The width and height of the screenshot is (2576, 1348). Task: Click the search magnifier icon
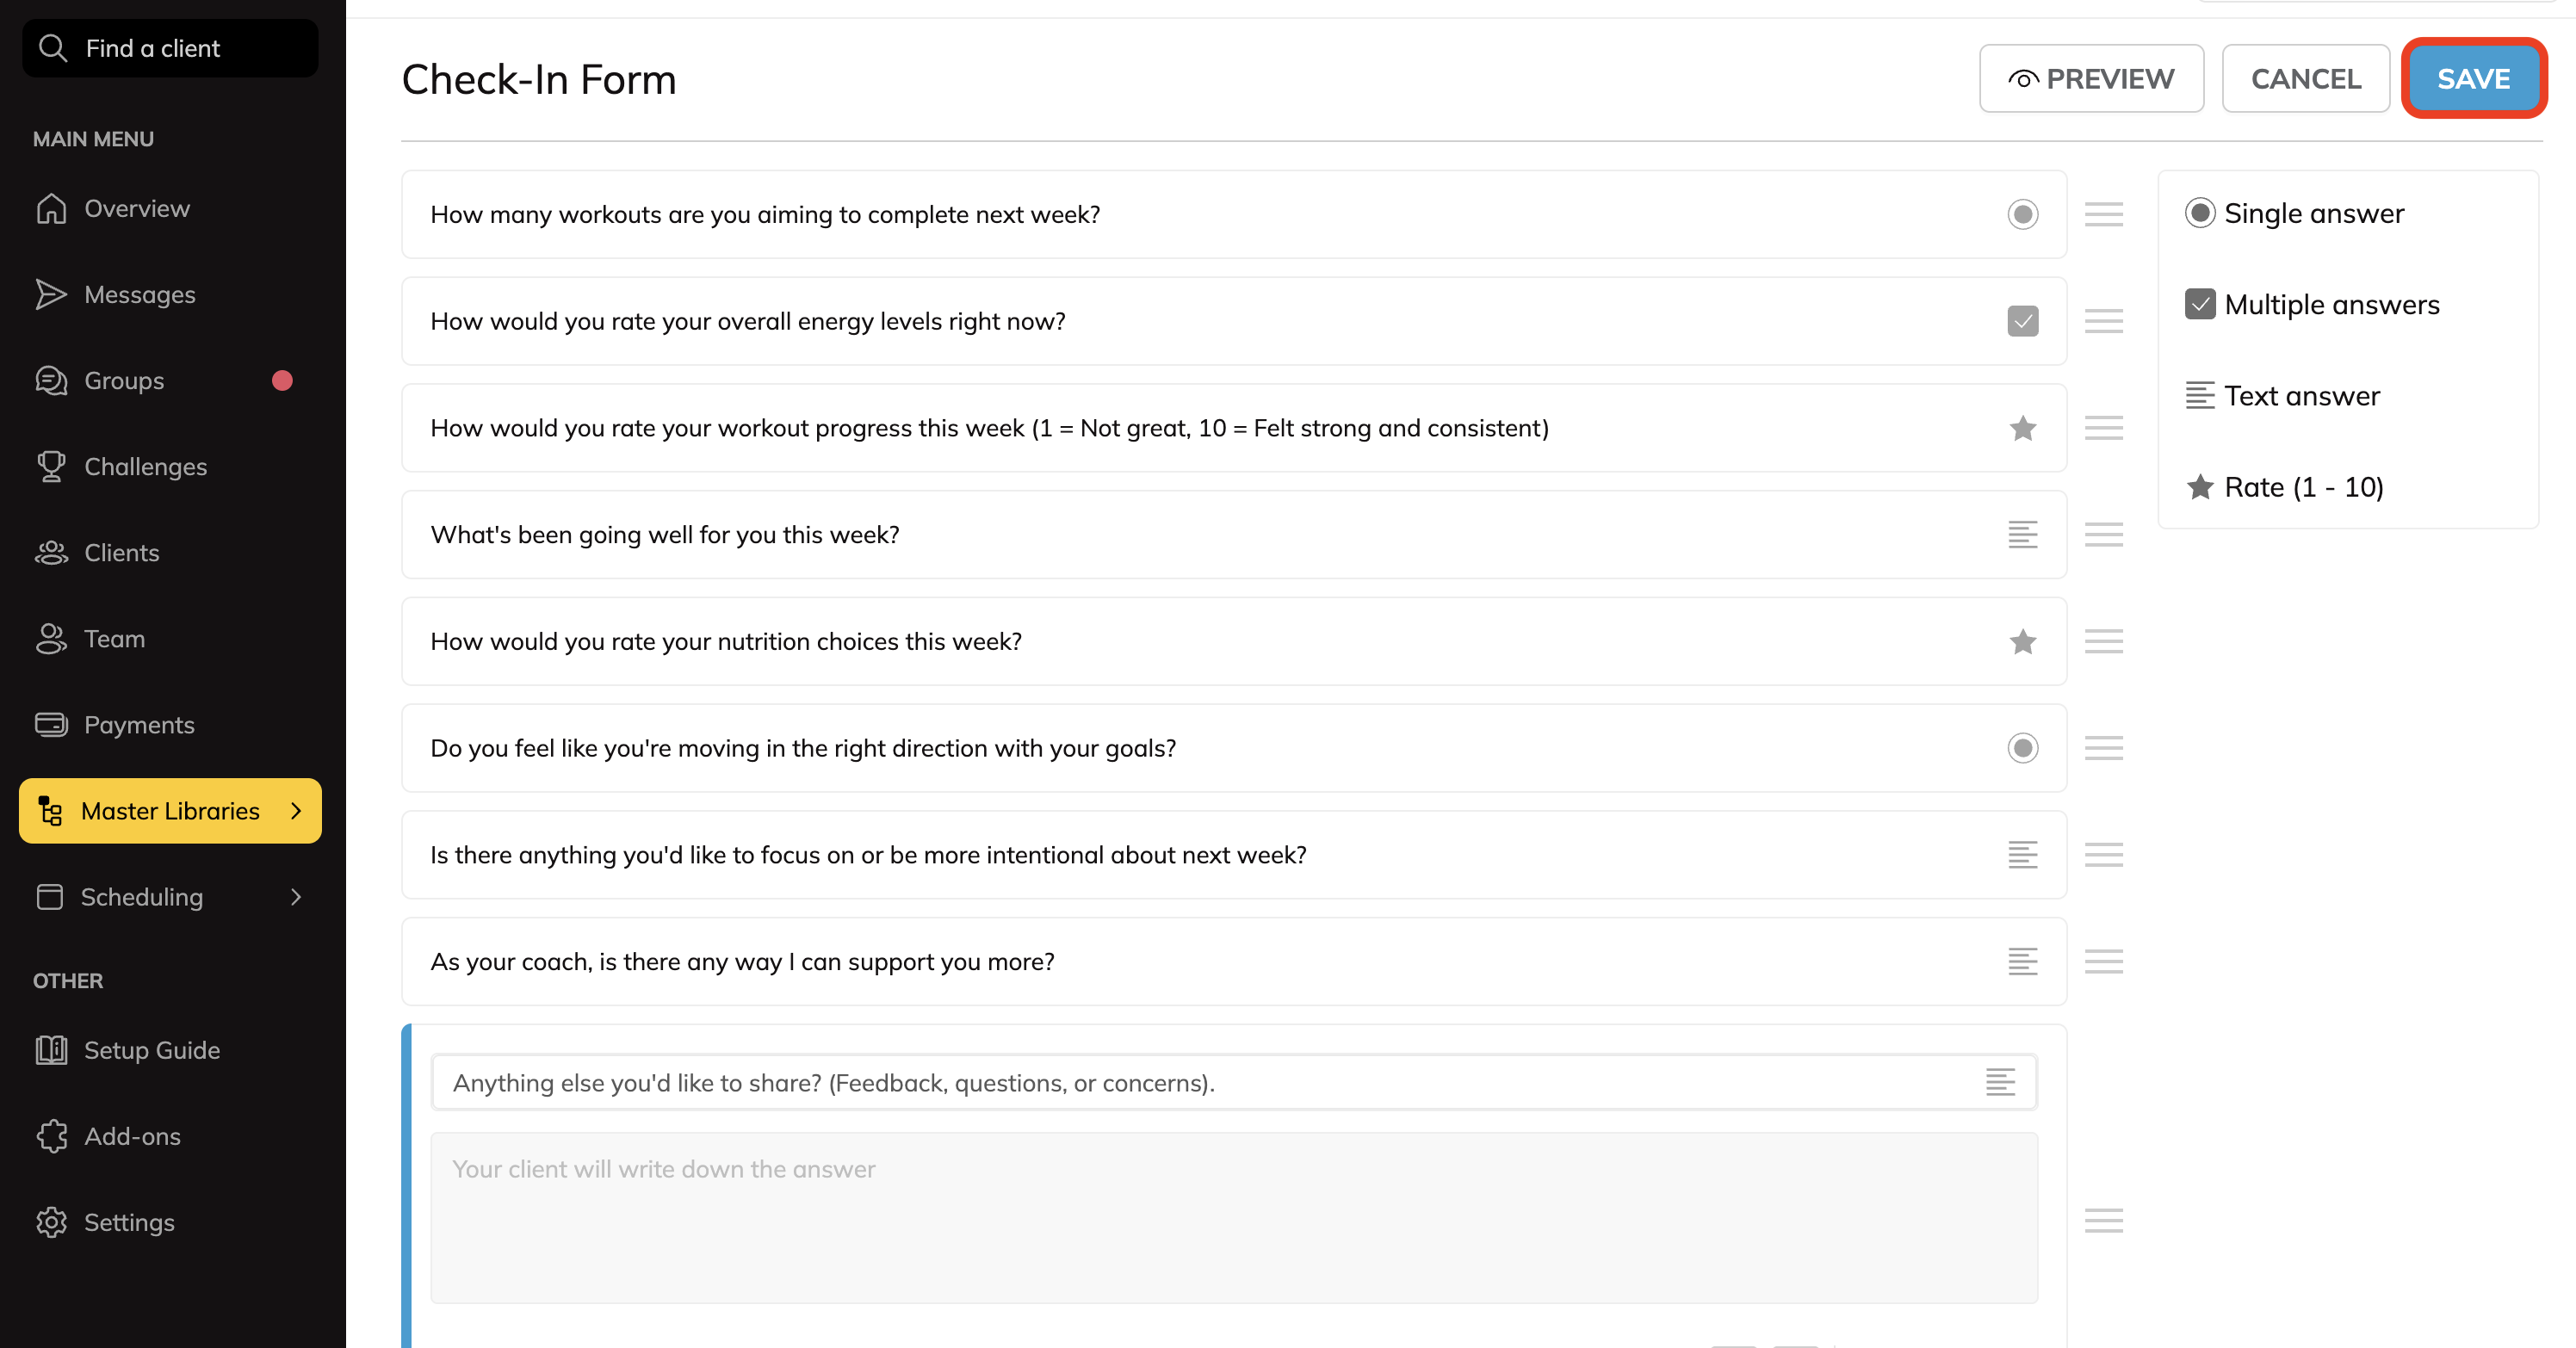point(52,48)
